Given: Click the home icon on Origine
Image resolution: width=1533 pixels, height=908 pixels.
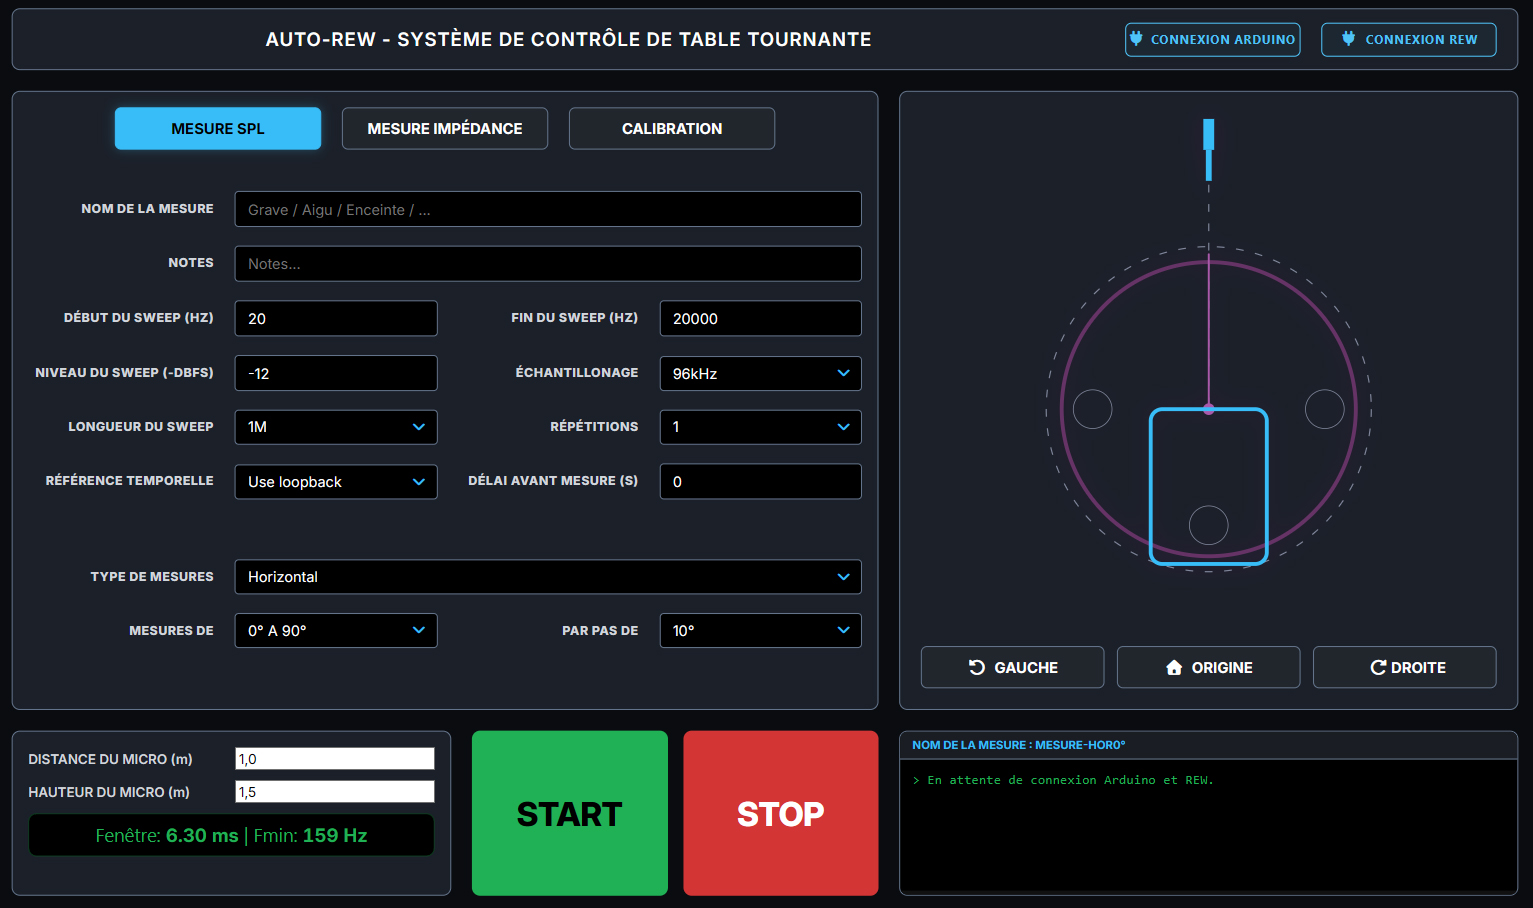Looking at the screenshot, I should click(x=1174, y=667).
